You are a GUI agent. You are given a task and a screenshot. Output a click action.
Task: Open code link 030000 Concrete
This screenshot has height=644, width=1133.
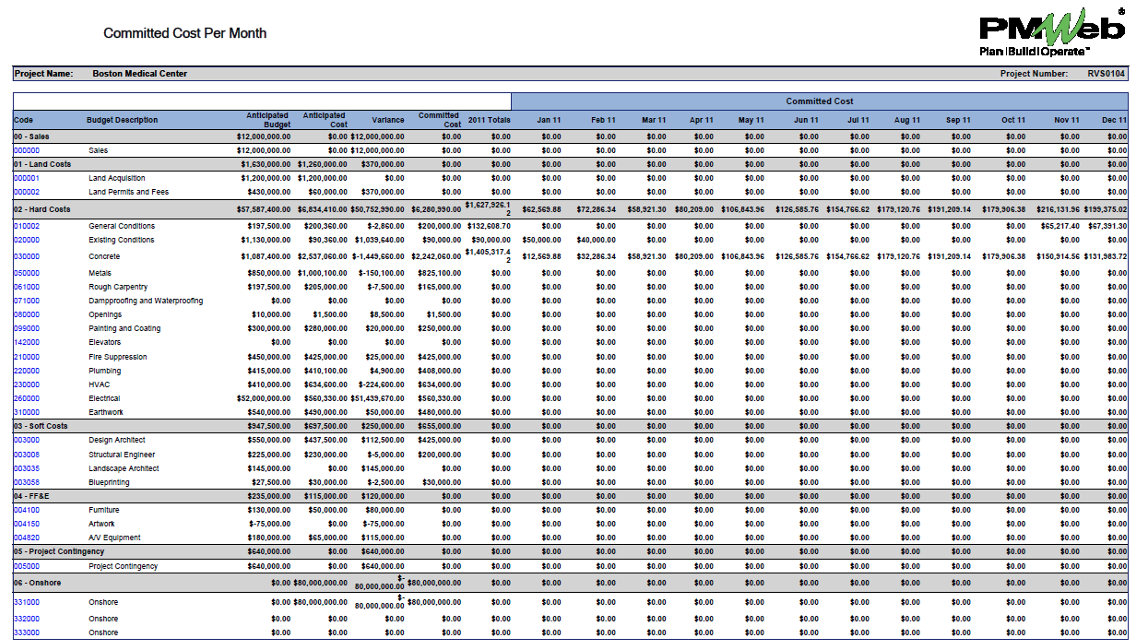click(x=27, y=257)
